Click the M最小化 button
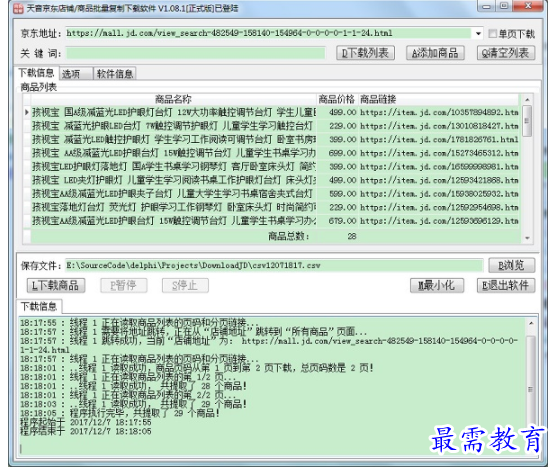 437,285
